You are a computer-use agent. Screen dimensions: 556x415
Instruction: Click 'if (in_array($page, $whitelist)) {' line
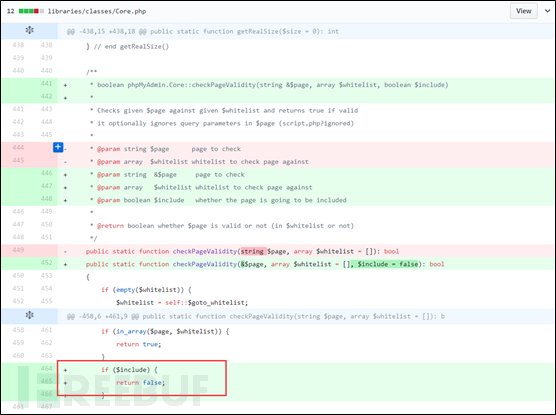(165, 331)
